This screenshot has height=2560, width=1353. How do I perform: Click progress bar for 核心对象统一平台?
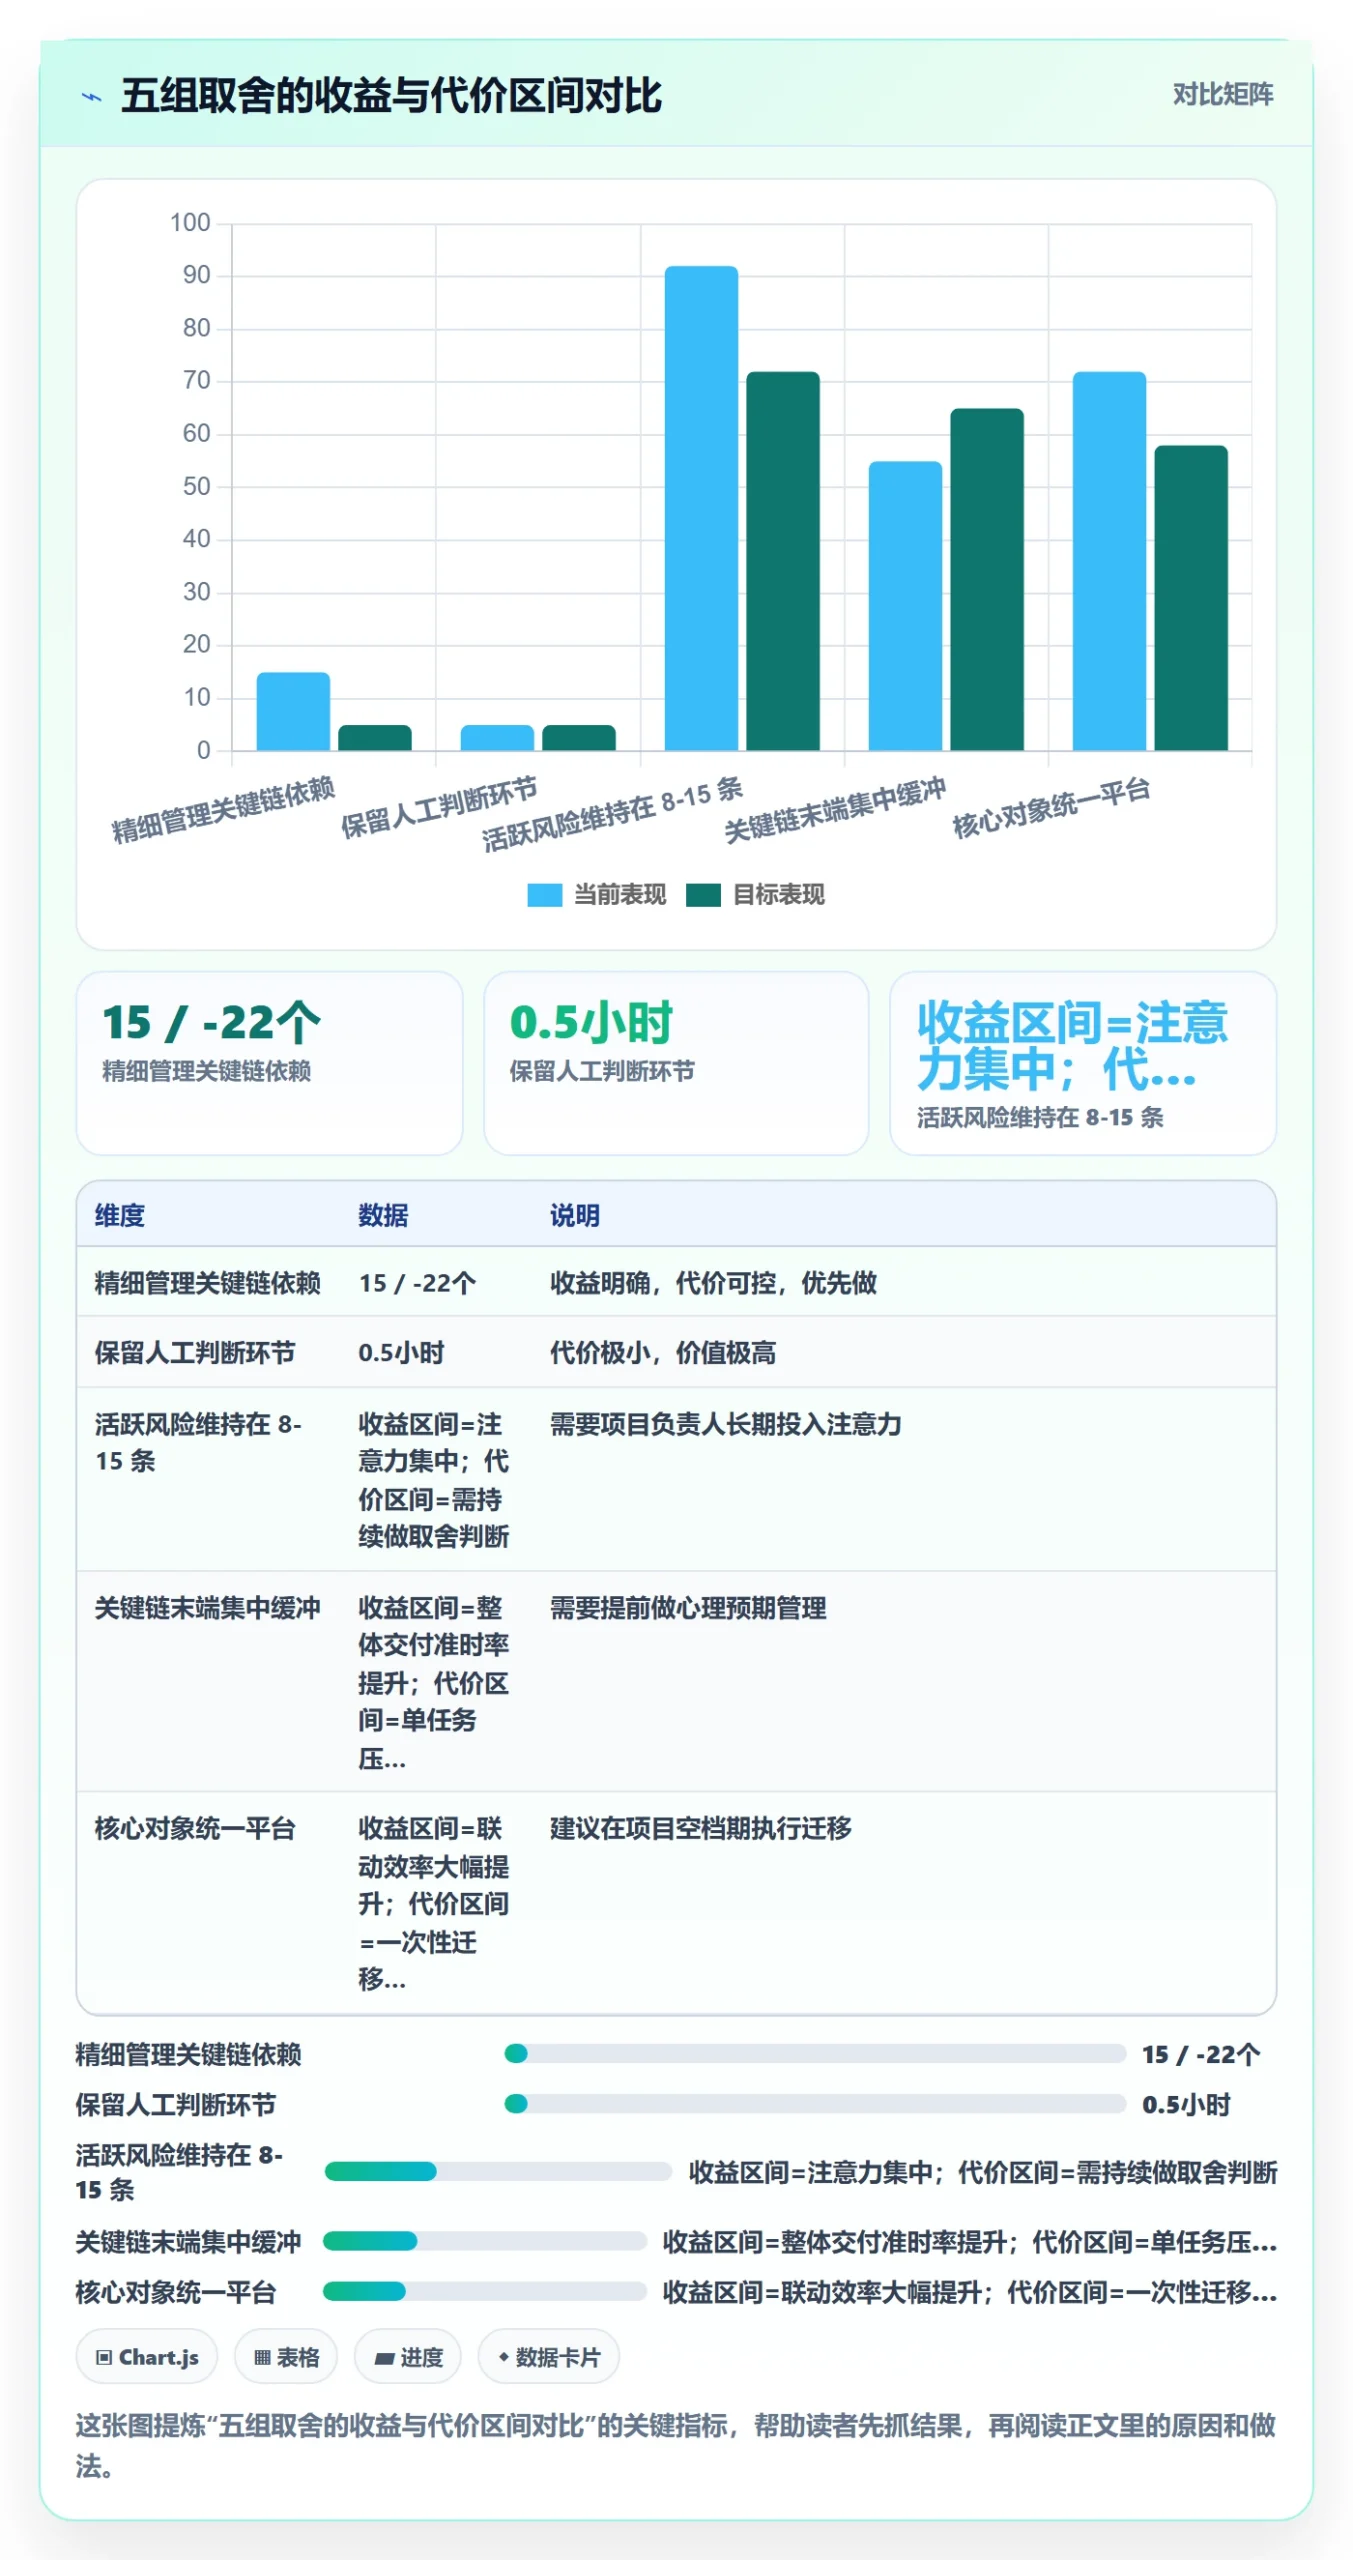pos(485,2290)
